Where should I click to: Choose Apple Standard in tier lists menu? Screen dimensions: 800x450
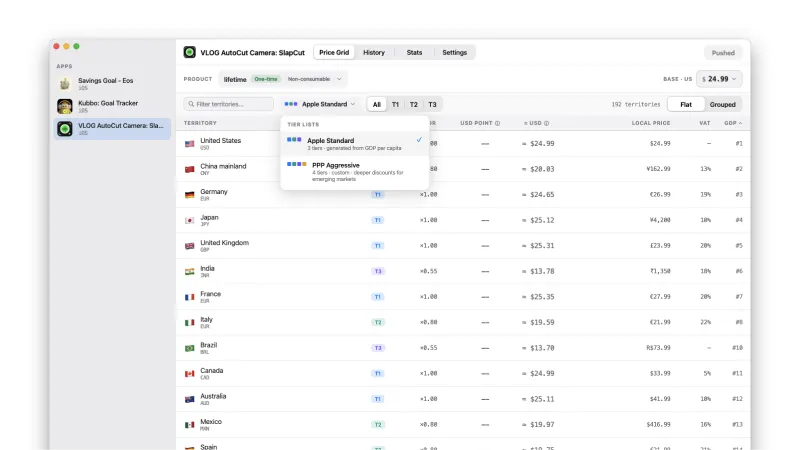pos(355,144)
